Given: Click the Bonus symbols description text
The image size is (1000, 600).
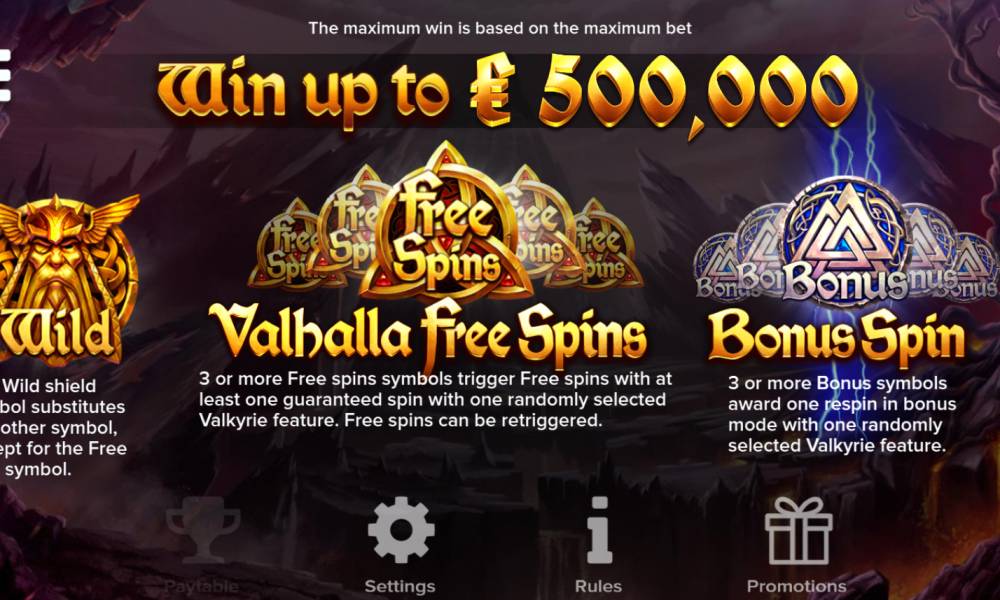Looking at the screenshot, I should tap(842, 414).
